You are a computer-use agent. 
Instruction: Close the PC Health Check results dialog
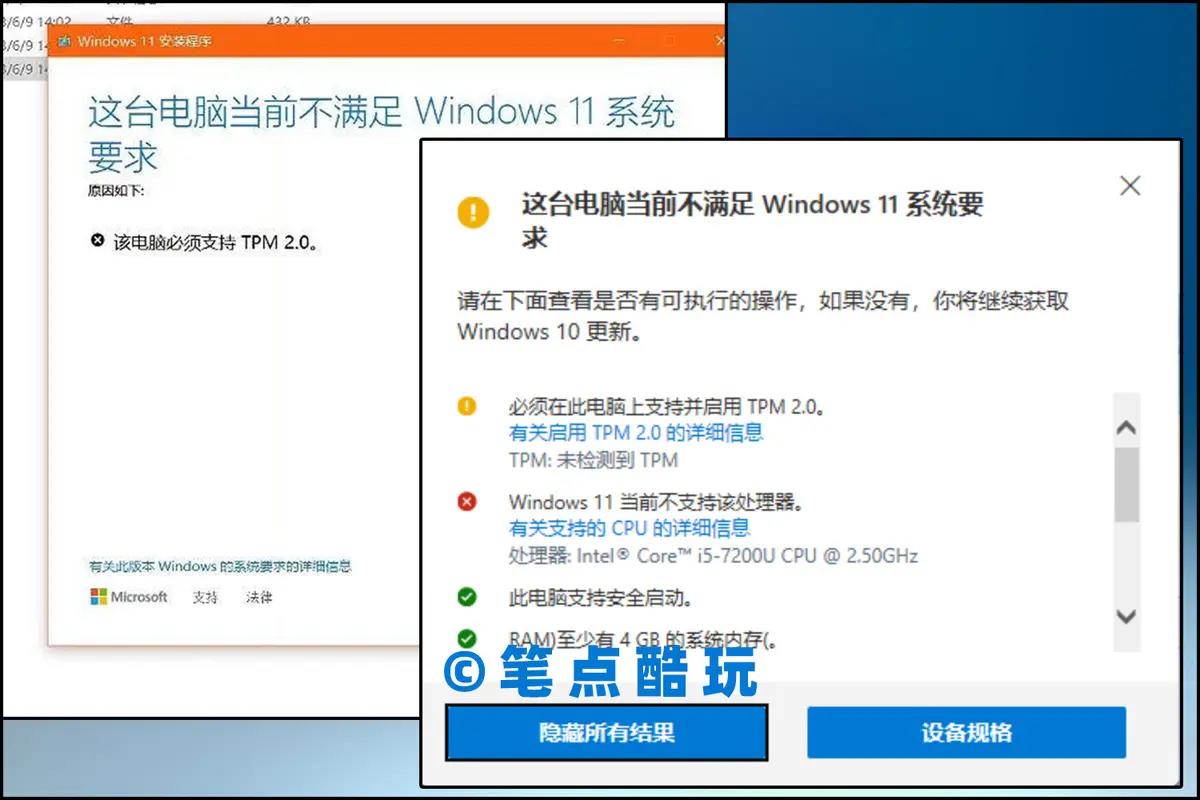pyautogui.click(x=1130, y=185)
